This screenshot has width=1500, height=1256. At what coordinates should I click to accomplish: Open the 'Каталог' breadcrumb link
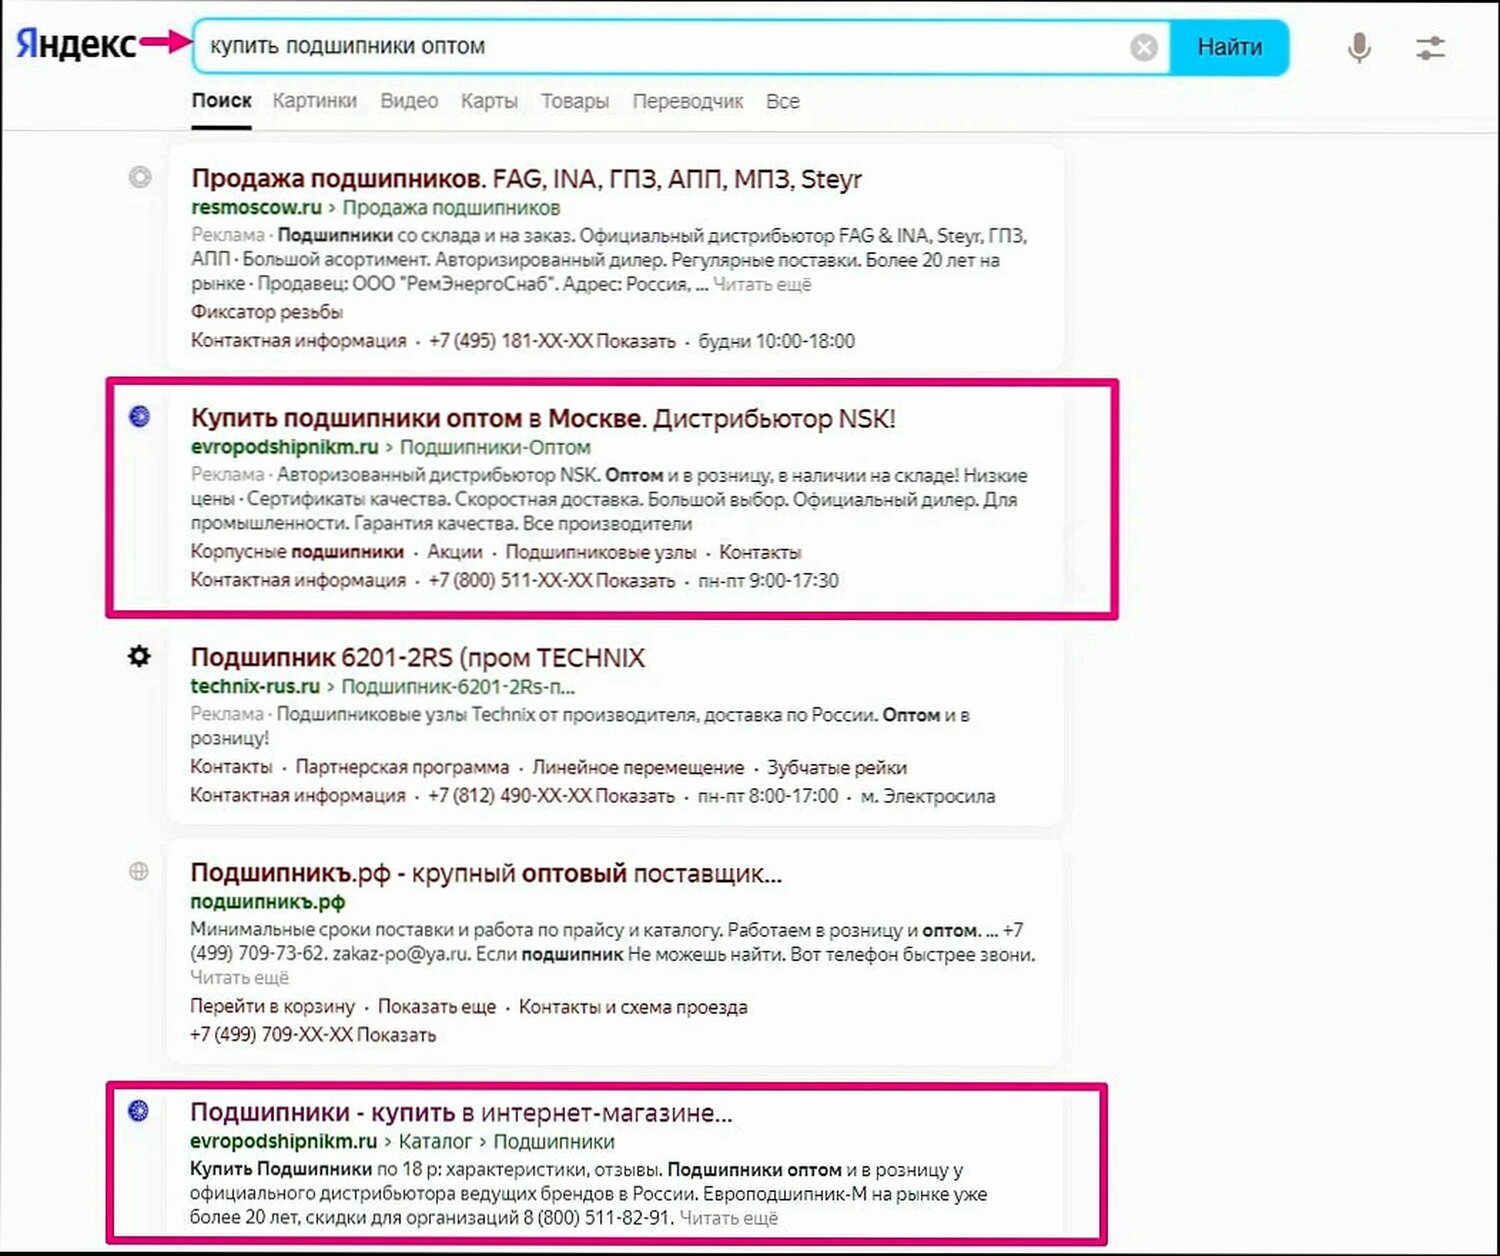tap(435, 1142)
